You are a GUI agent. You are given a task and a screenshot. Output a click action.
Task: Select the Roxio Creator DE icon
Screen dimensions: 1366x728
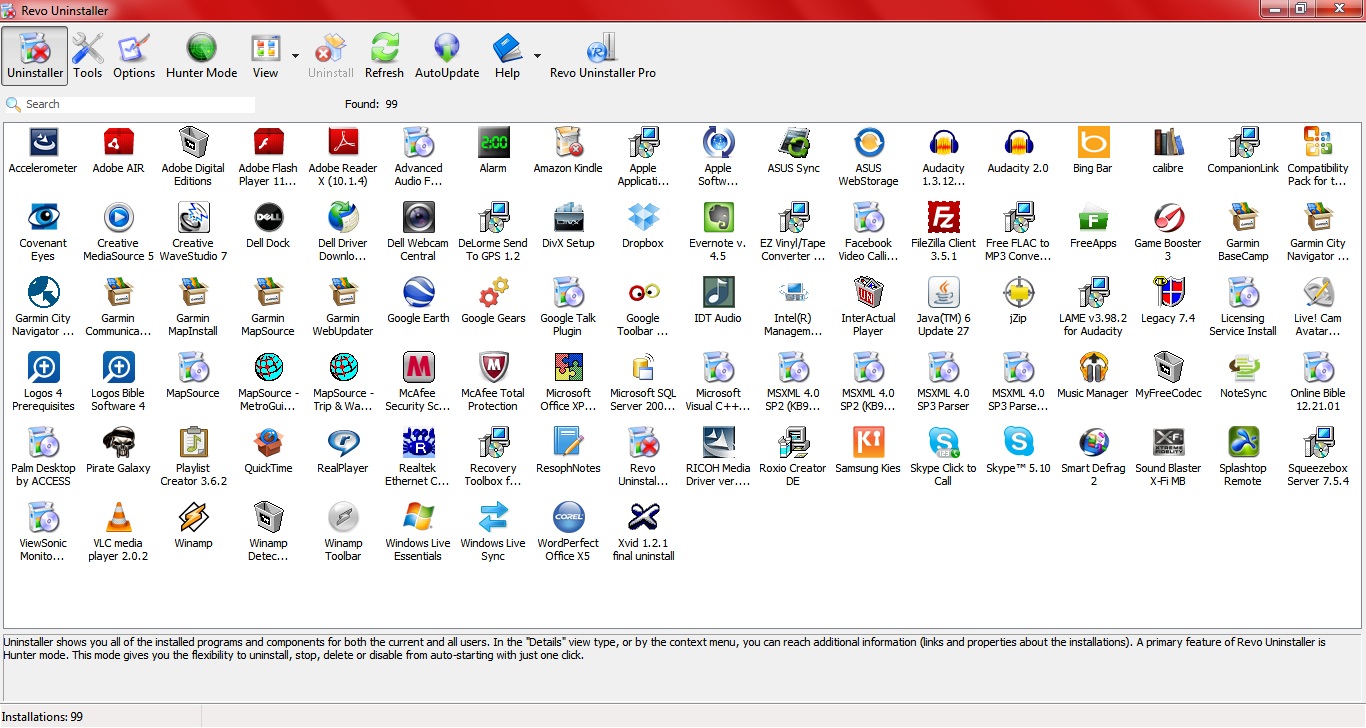point(793,443)
